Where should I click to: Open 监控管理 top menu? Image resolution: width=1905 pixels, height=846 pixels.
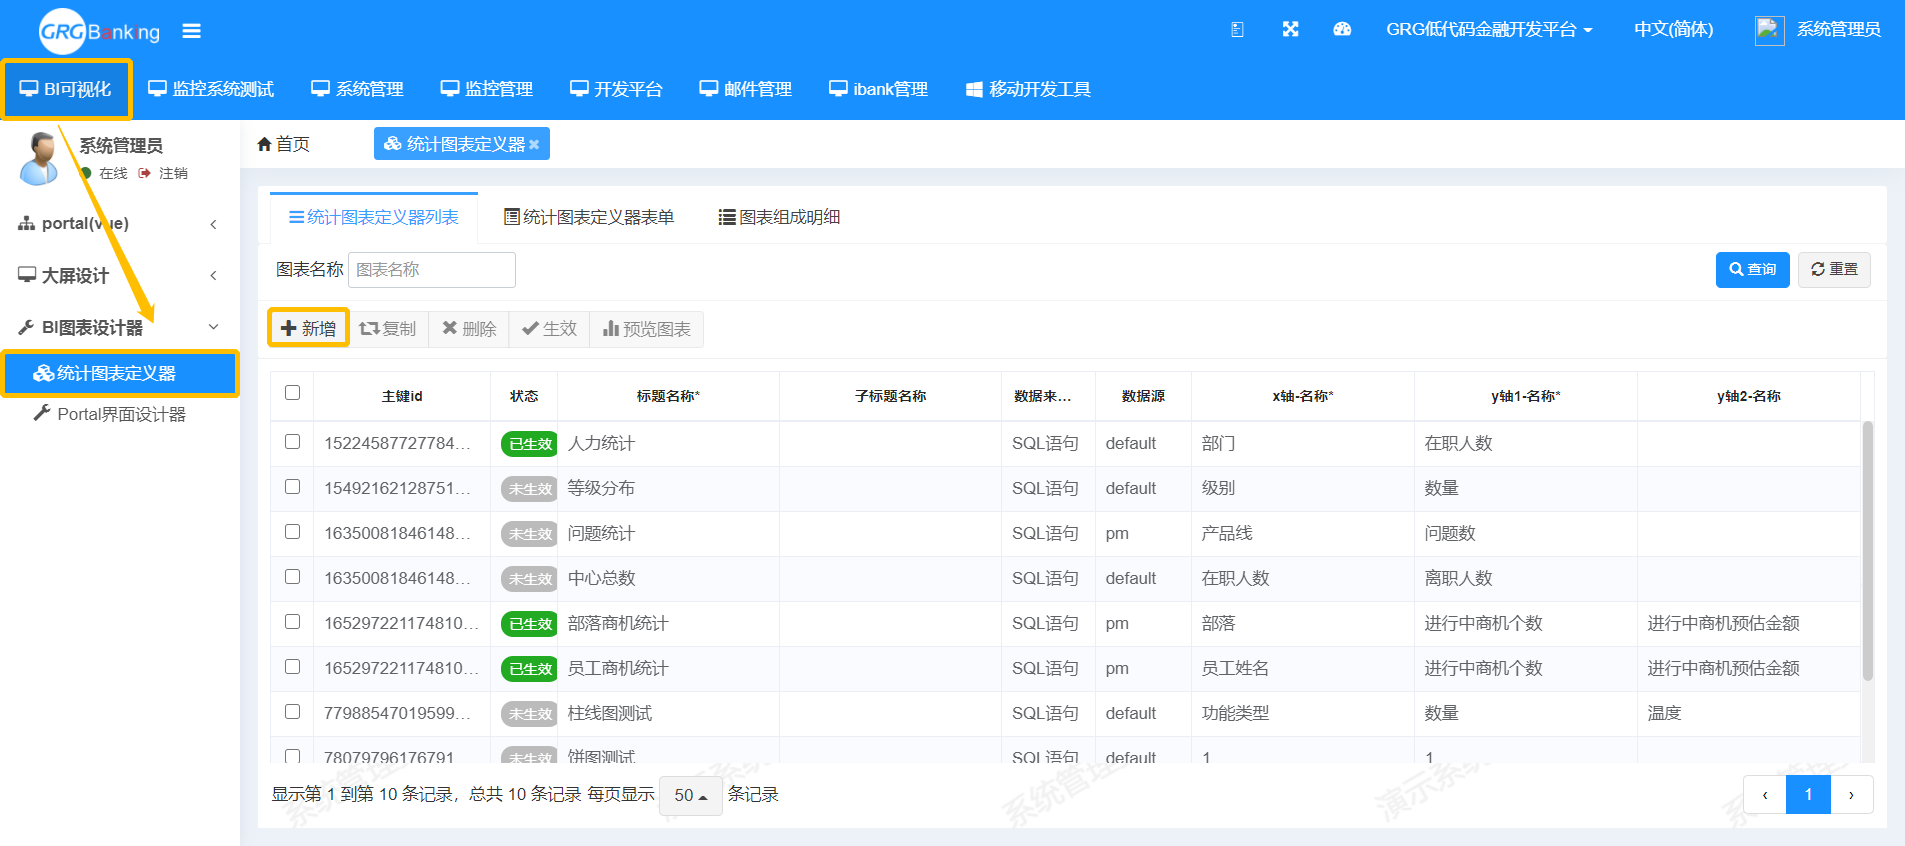coord(487,89)
